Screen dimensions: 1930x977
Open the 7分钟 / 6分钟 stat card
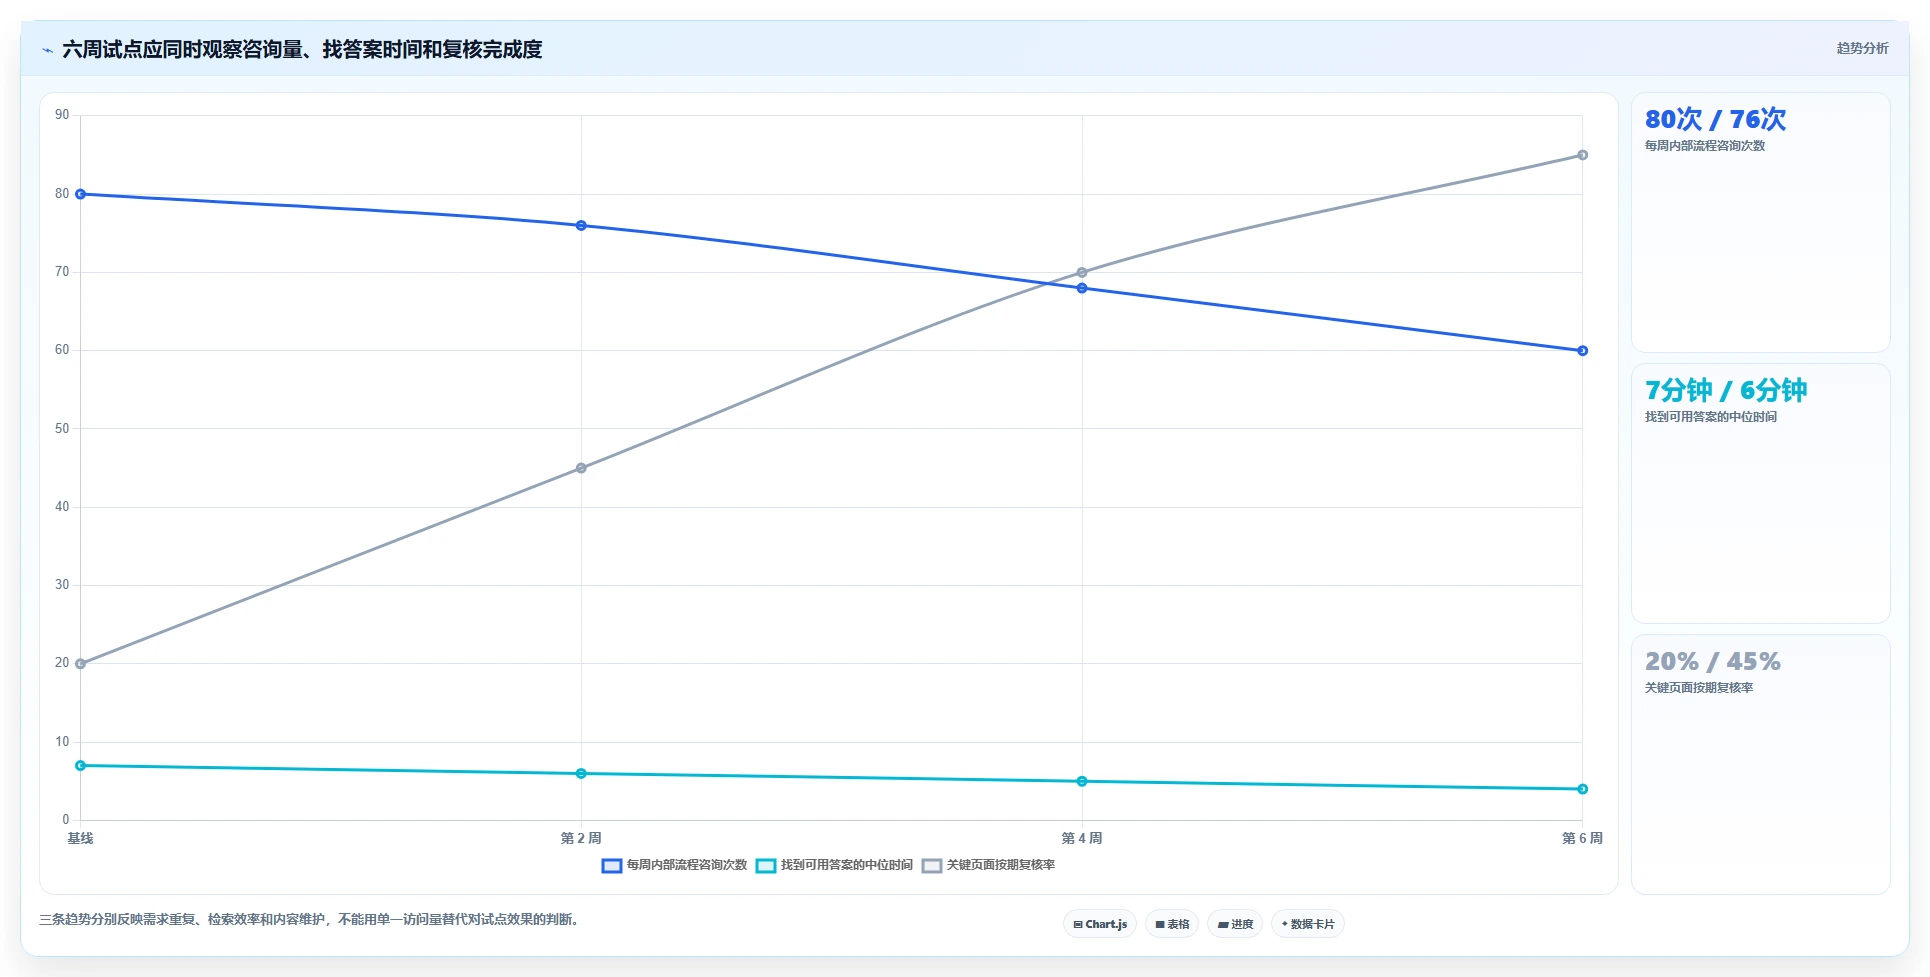tap(1761, 493)
